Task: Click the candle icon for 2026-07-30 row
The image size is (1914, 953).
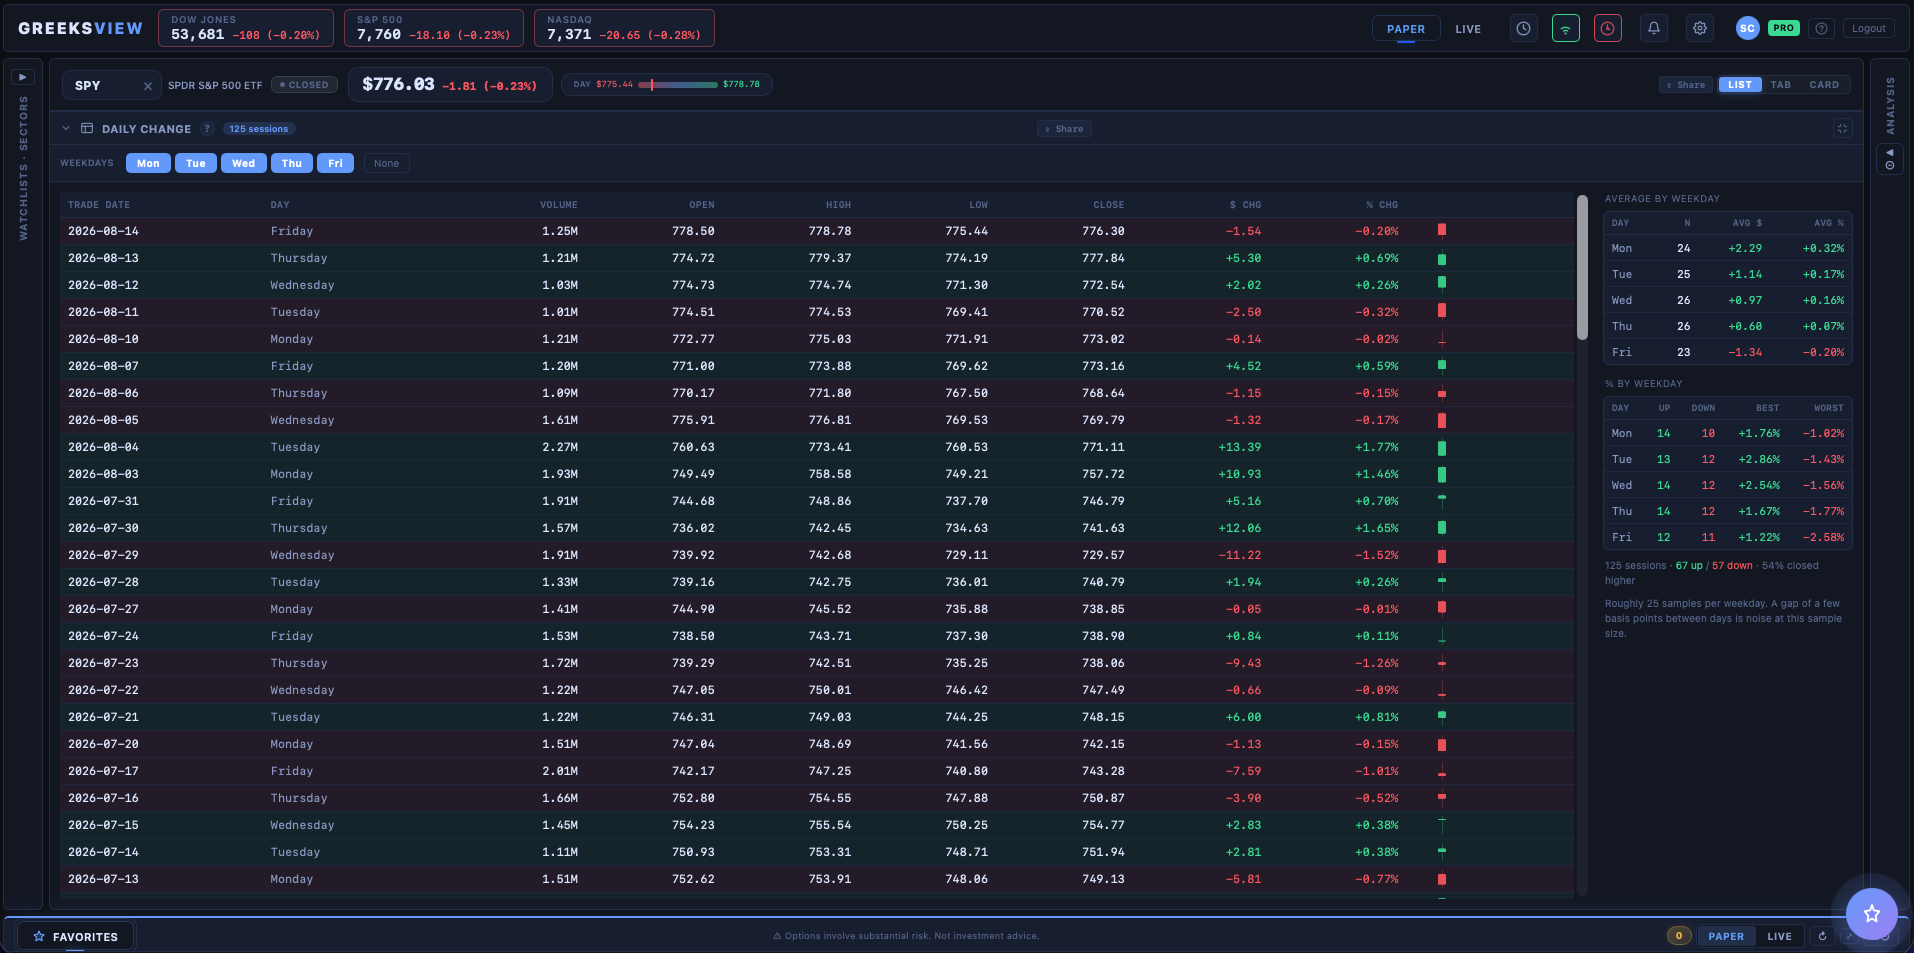Action: pos(1442,528)
